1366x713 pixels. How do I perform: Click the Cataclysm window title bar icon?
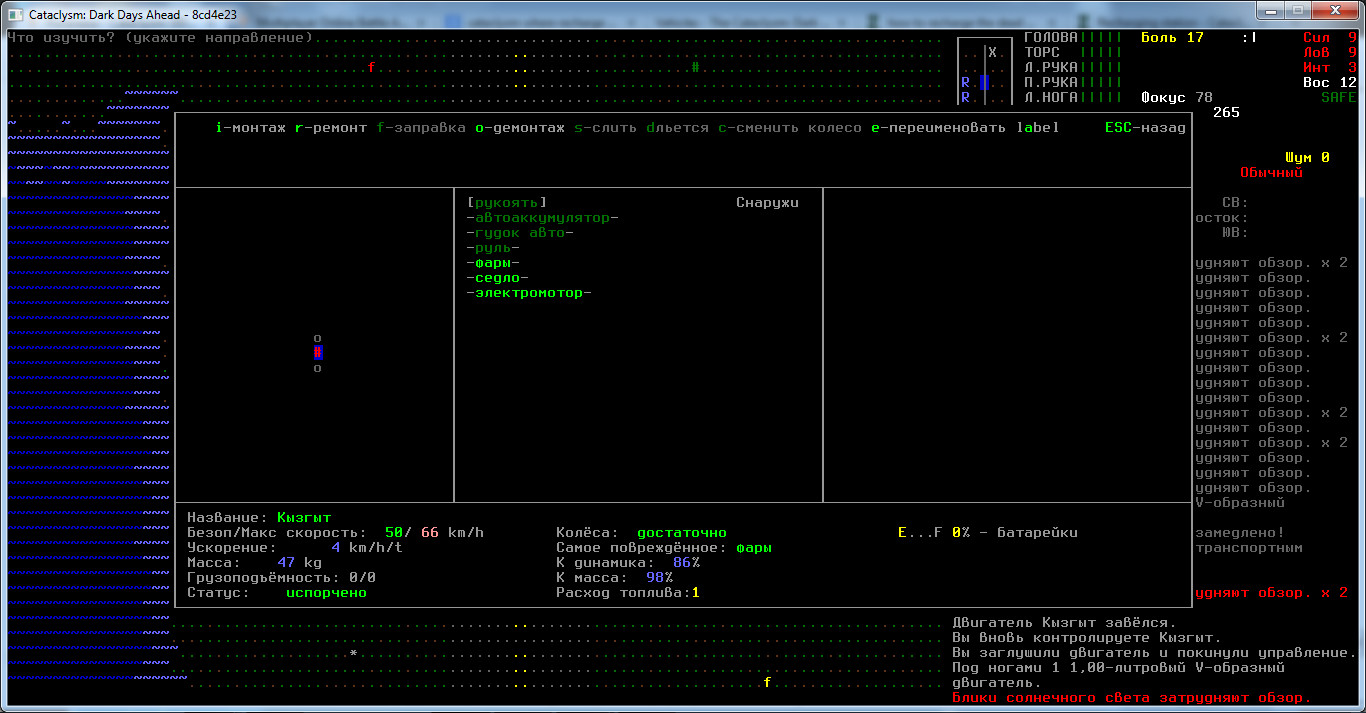pyautogui.click(x=15, y=14)
